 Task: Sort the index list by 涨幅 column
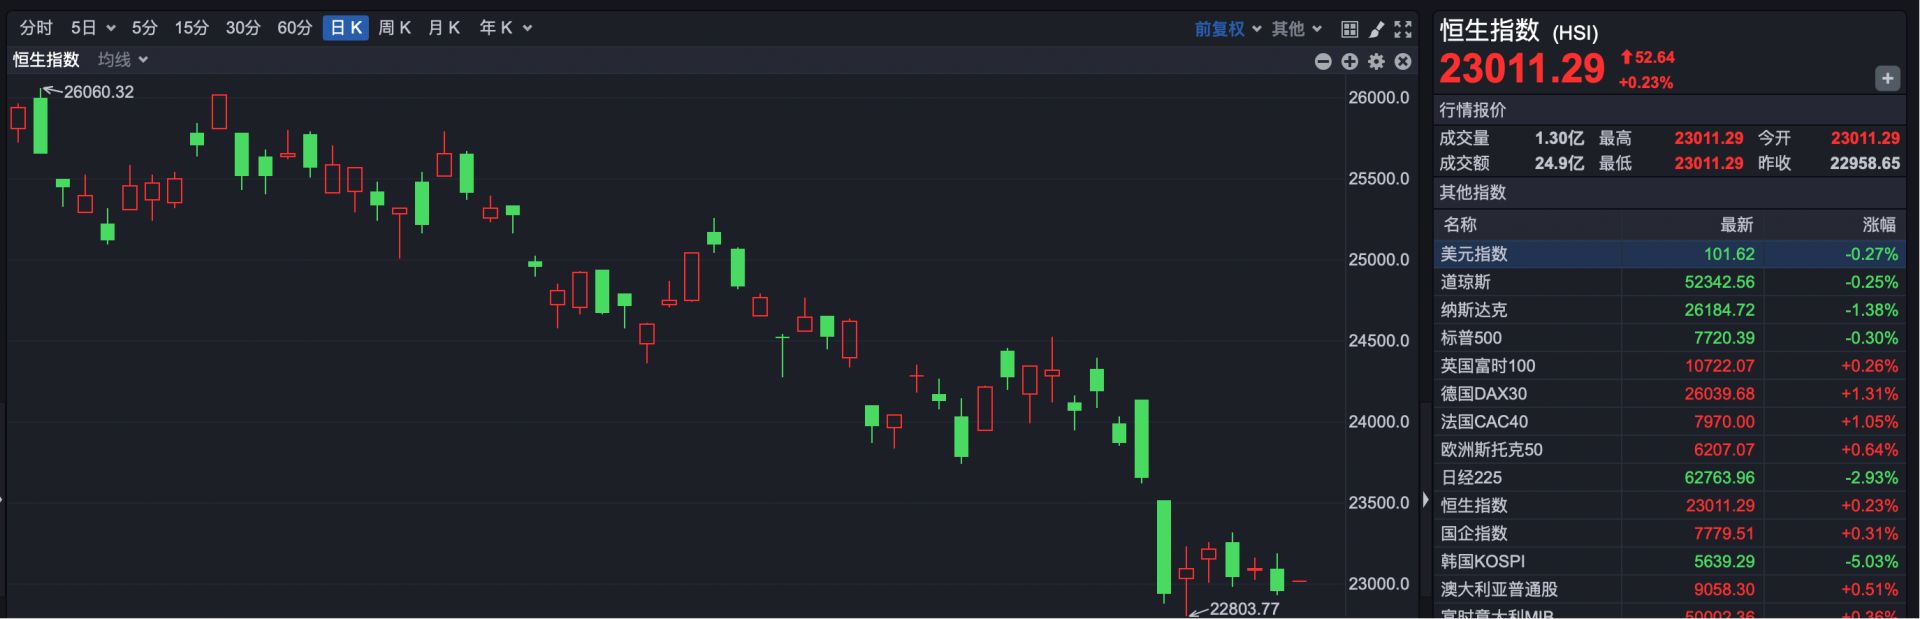point(1879,225)
